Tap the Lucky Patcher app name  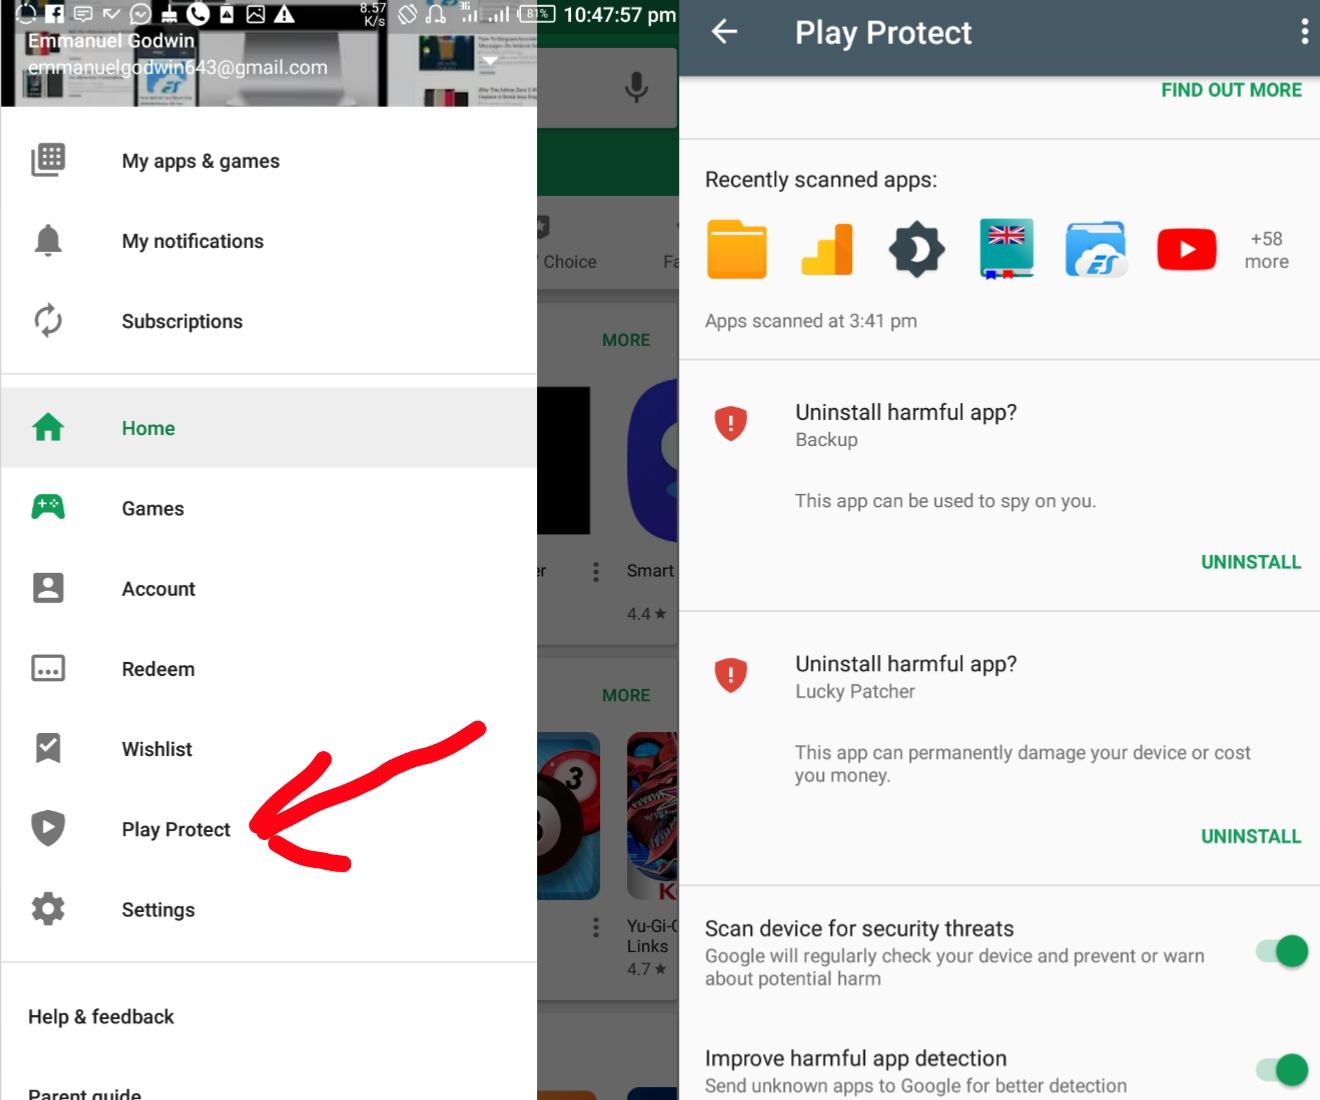click(855, 691)
